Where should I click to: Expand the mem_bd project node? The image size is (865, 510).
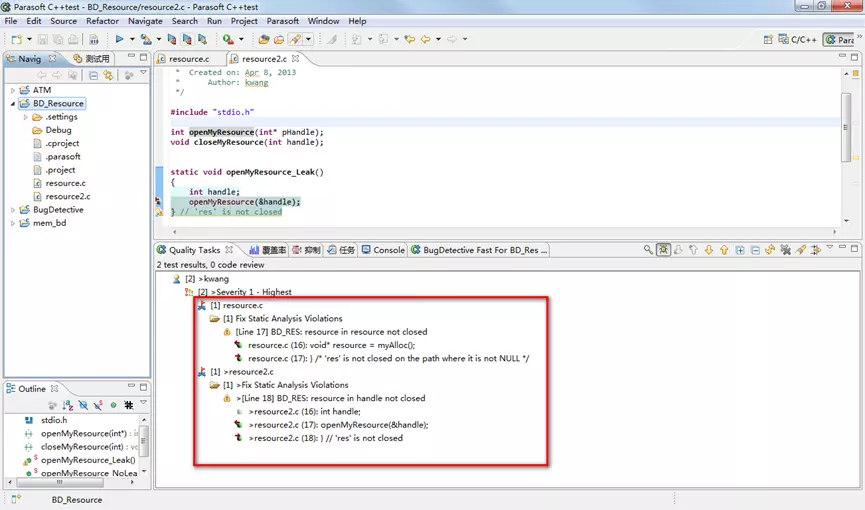pyautogui.click(x=13, y=223)
